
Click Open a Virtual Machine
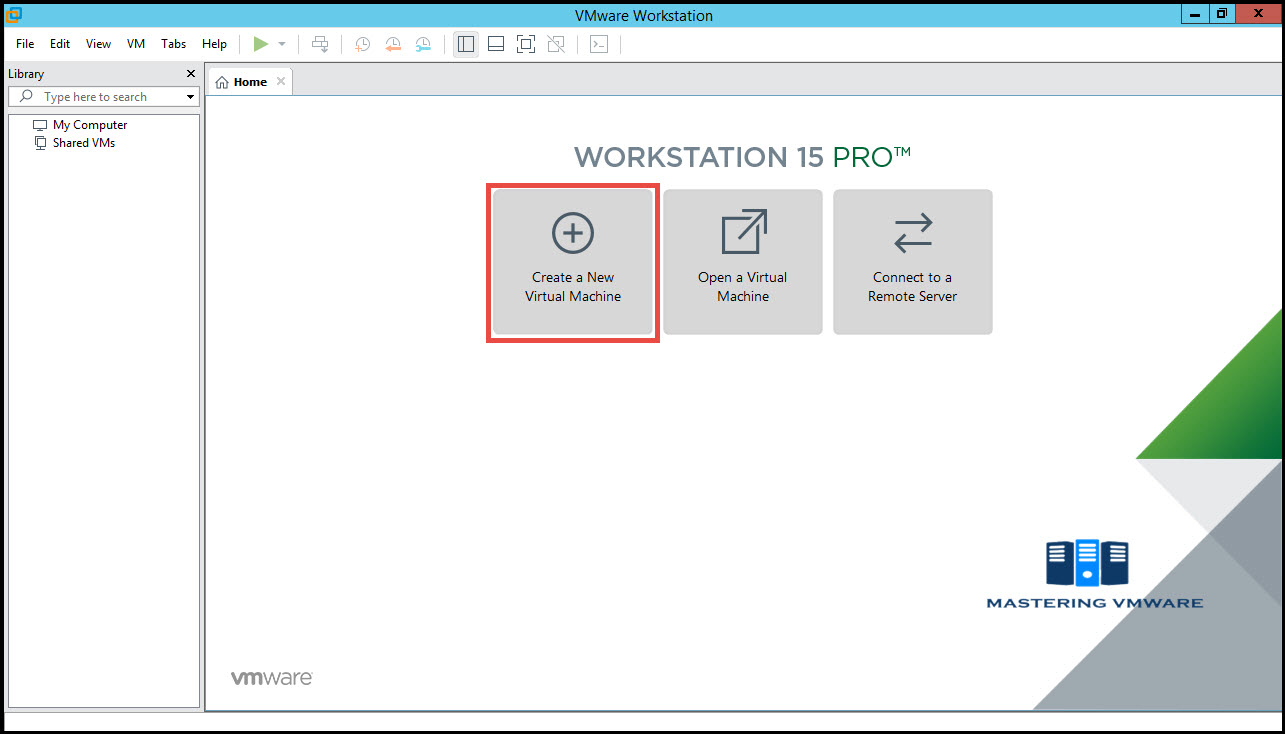743,263
